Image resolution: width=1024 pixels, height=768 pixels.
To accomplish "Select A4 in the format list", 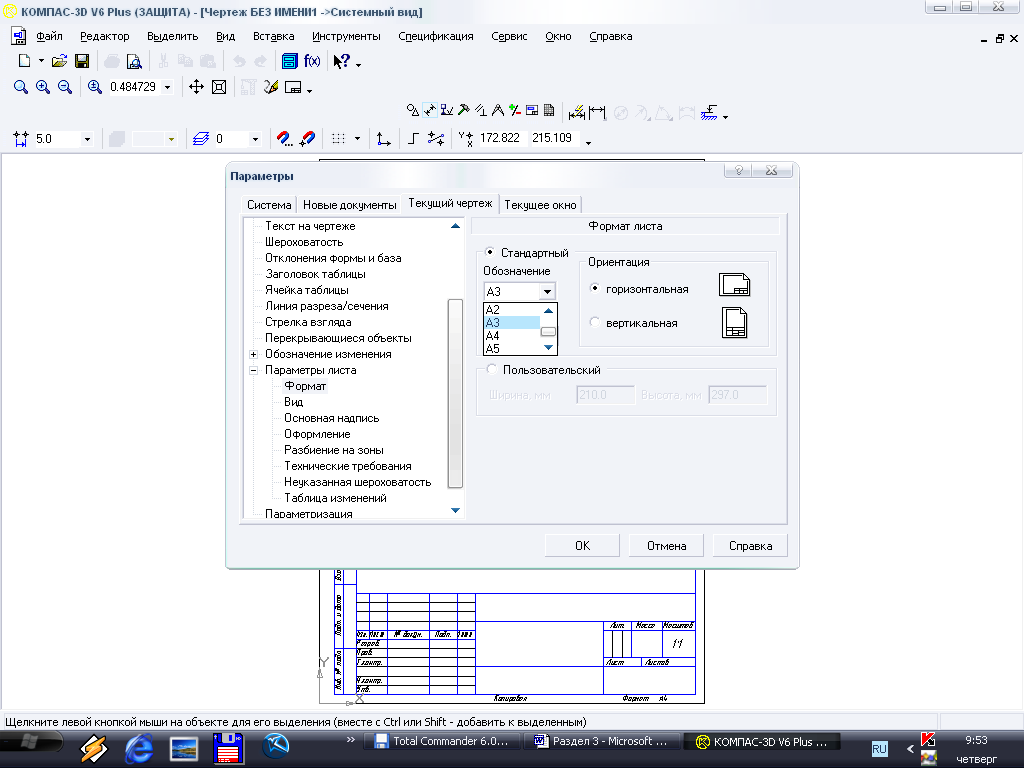I will pyautogui.click(x=512, y=336).
